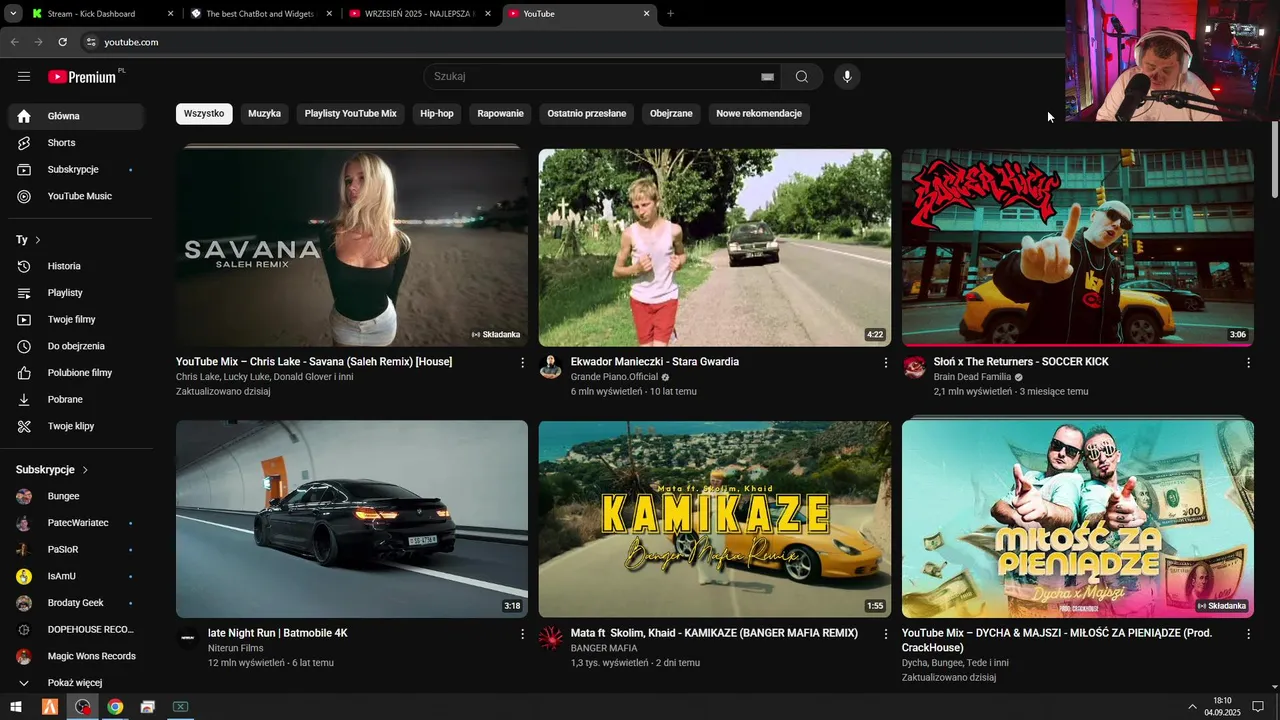The height and width of the screenshot is (720, 1280).
Task: Open Twoje klipy in sidebar
Action: [76, 426]
